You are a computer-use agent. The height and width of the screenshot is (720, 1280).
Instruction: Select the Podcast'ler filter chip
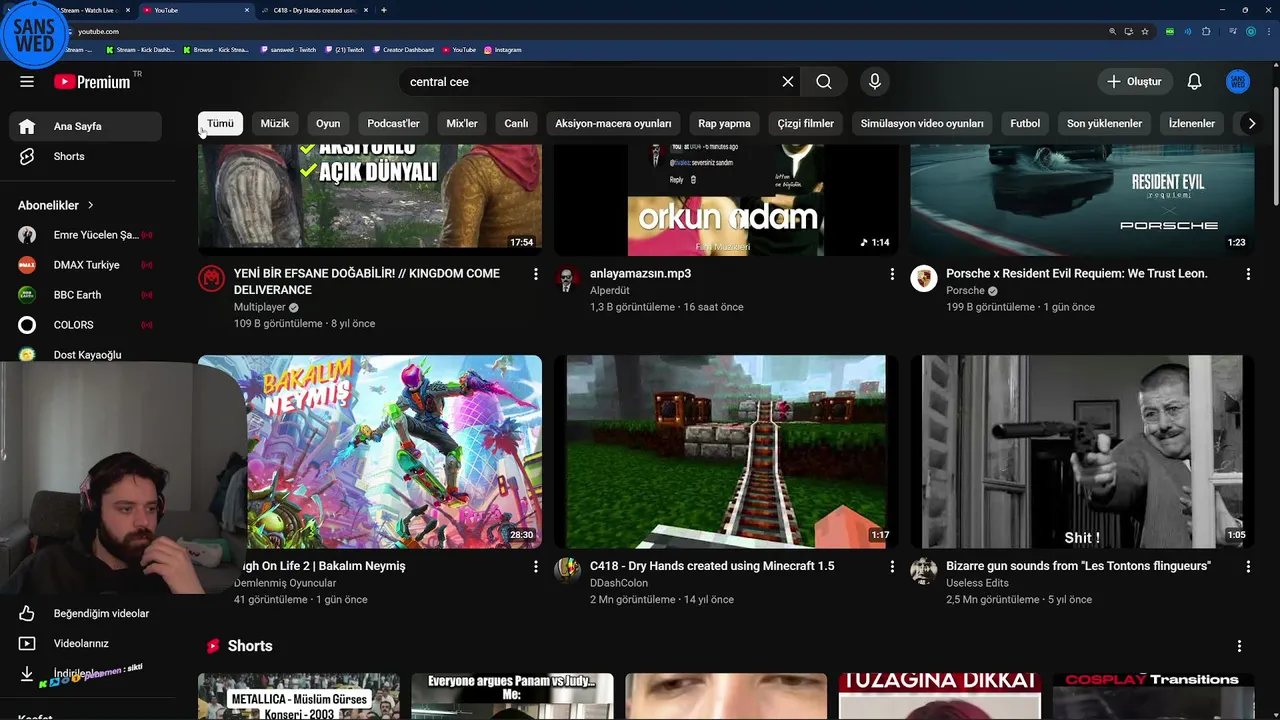[x=393, y=123]
